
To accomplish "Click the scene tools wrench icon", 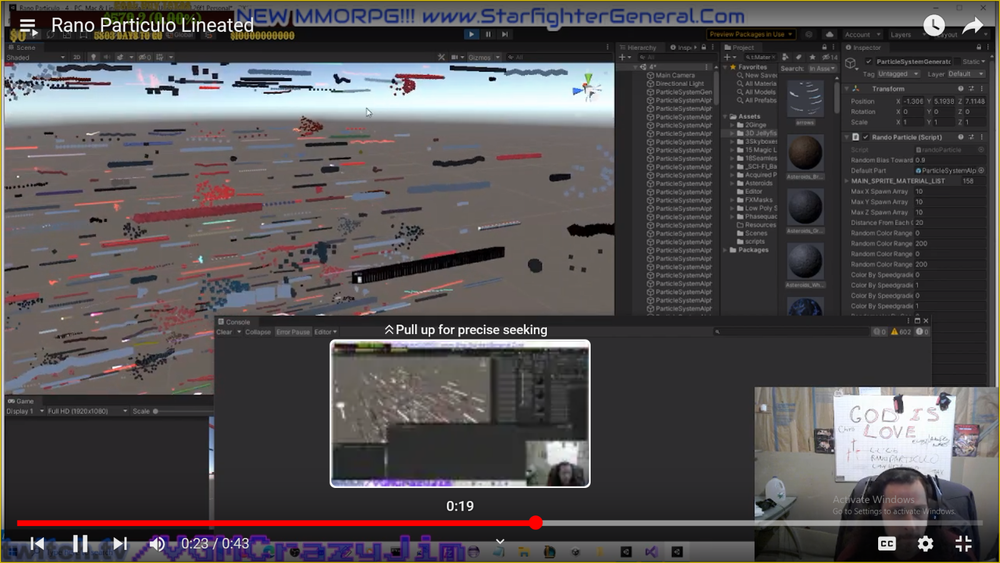I will [441, 57].
